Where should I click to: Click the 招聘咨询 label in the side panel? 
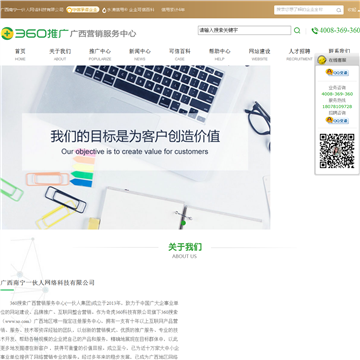(x=337, y=113)
